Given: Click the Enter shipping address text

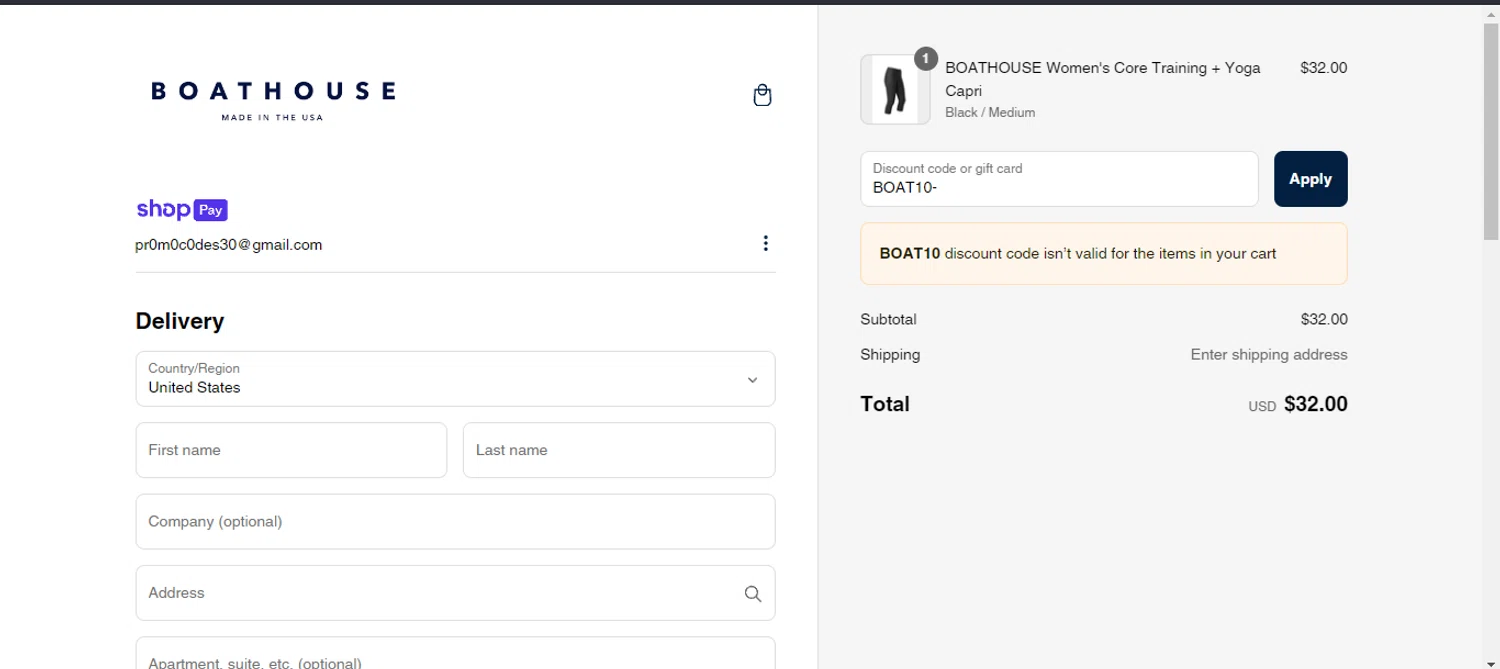Looking at the screenshot, I should coord(1269,355).
